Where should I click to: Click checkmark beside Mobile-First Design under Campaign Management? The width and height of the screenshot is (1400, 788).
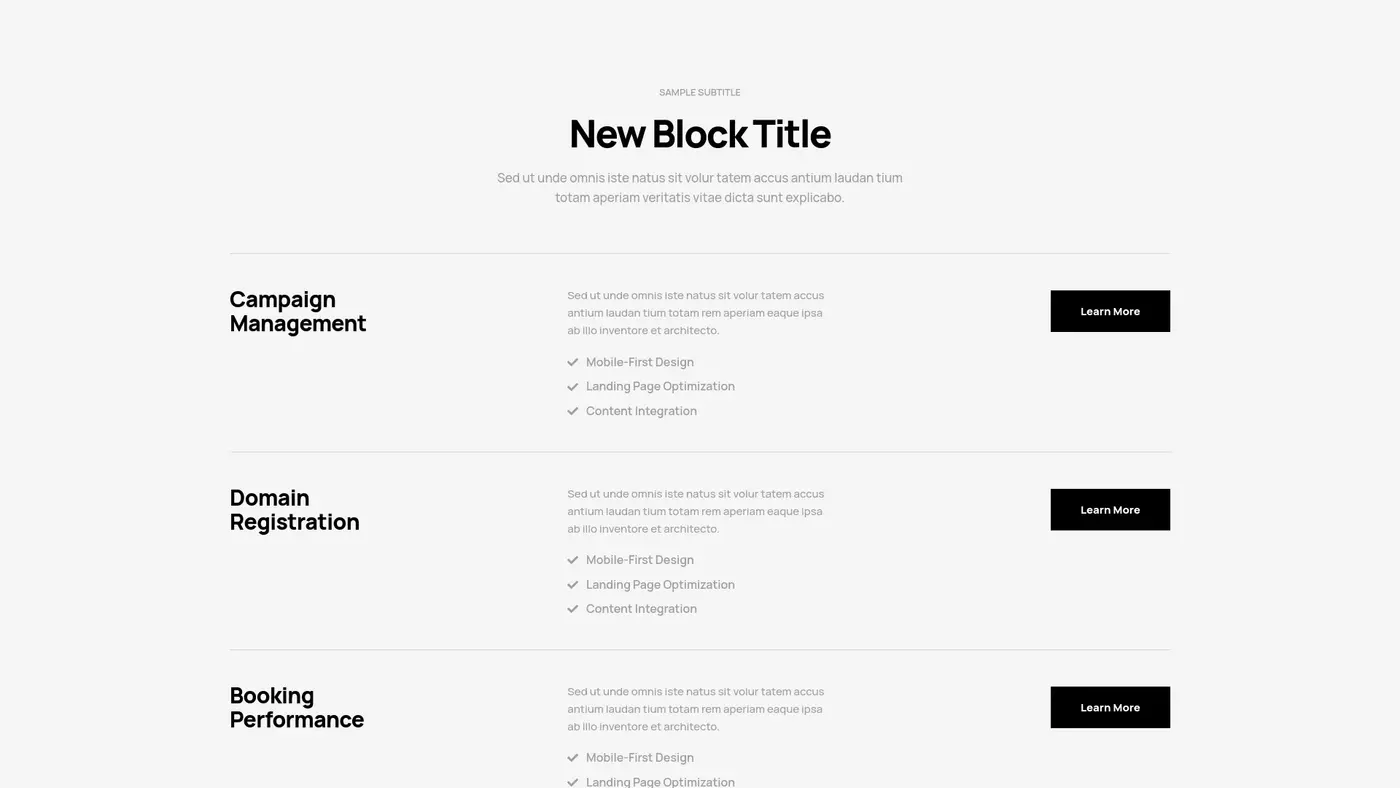click(573, 362)
